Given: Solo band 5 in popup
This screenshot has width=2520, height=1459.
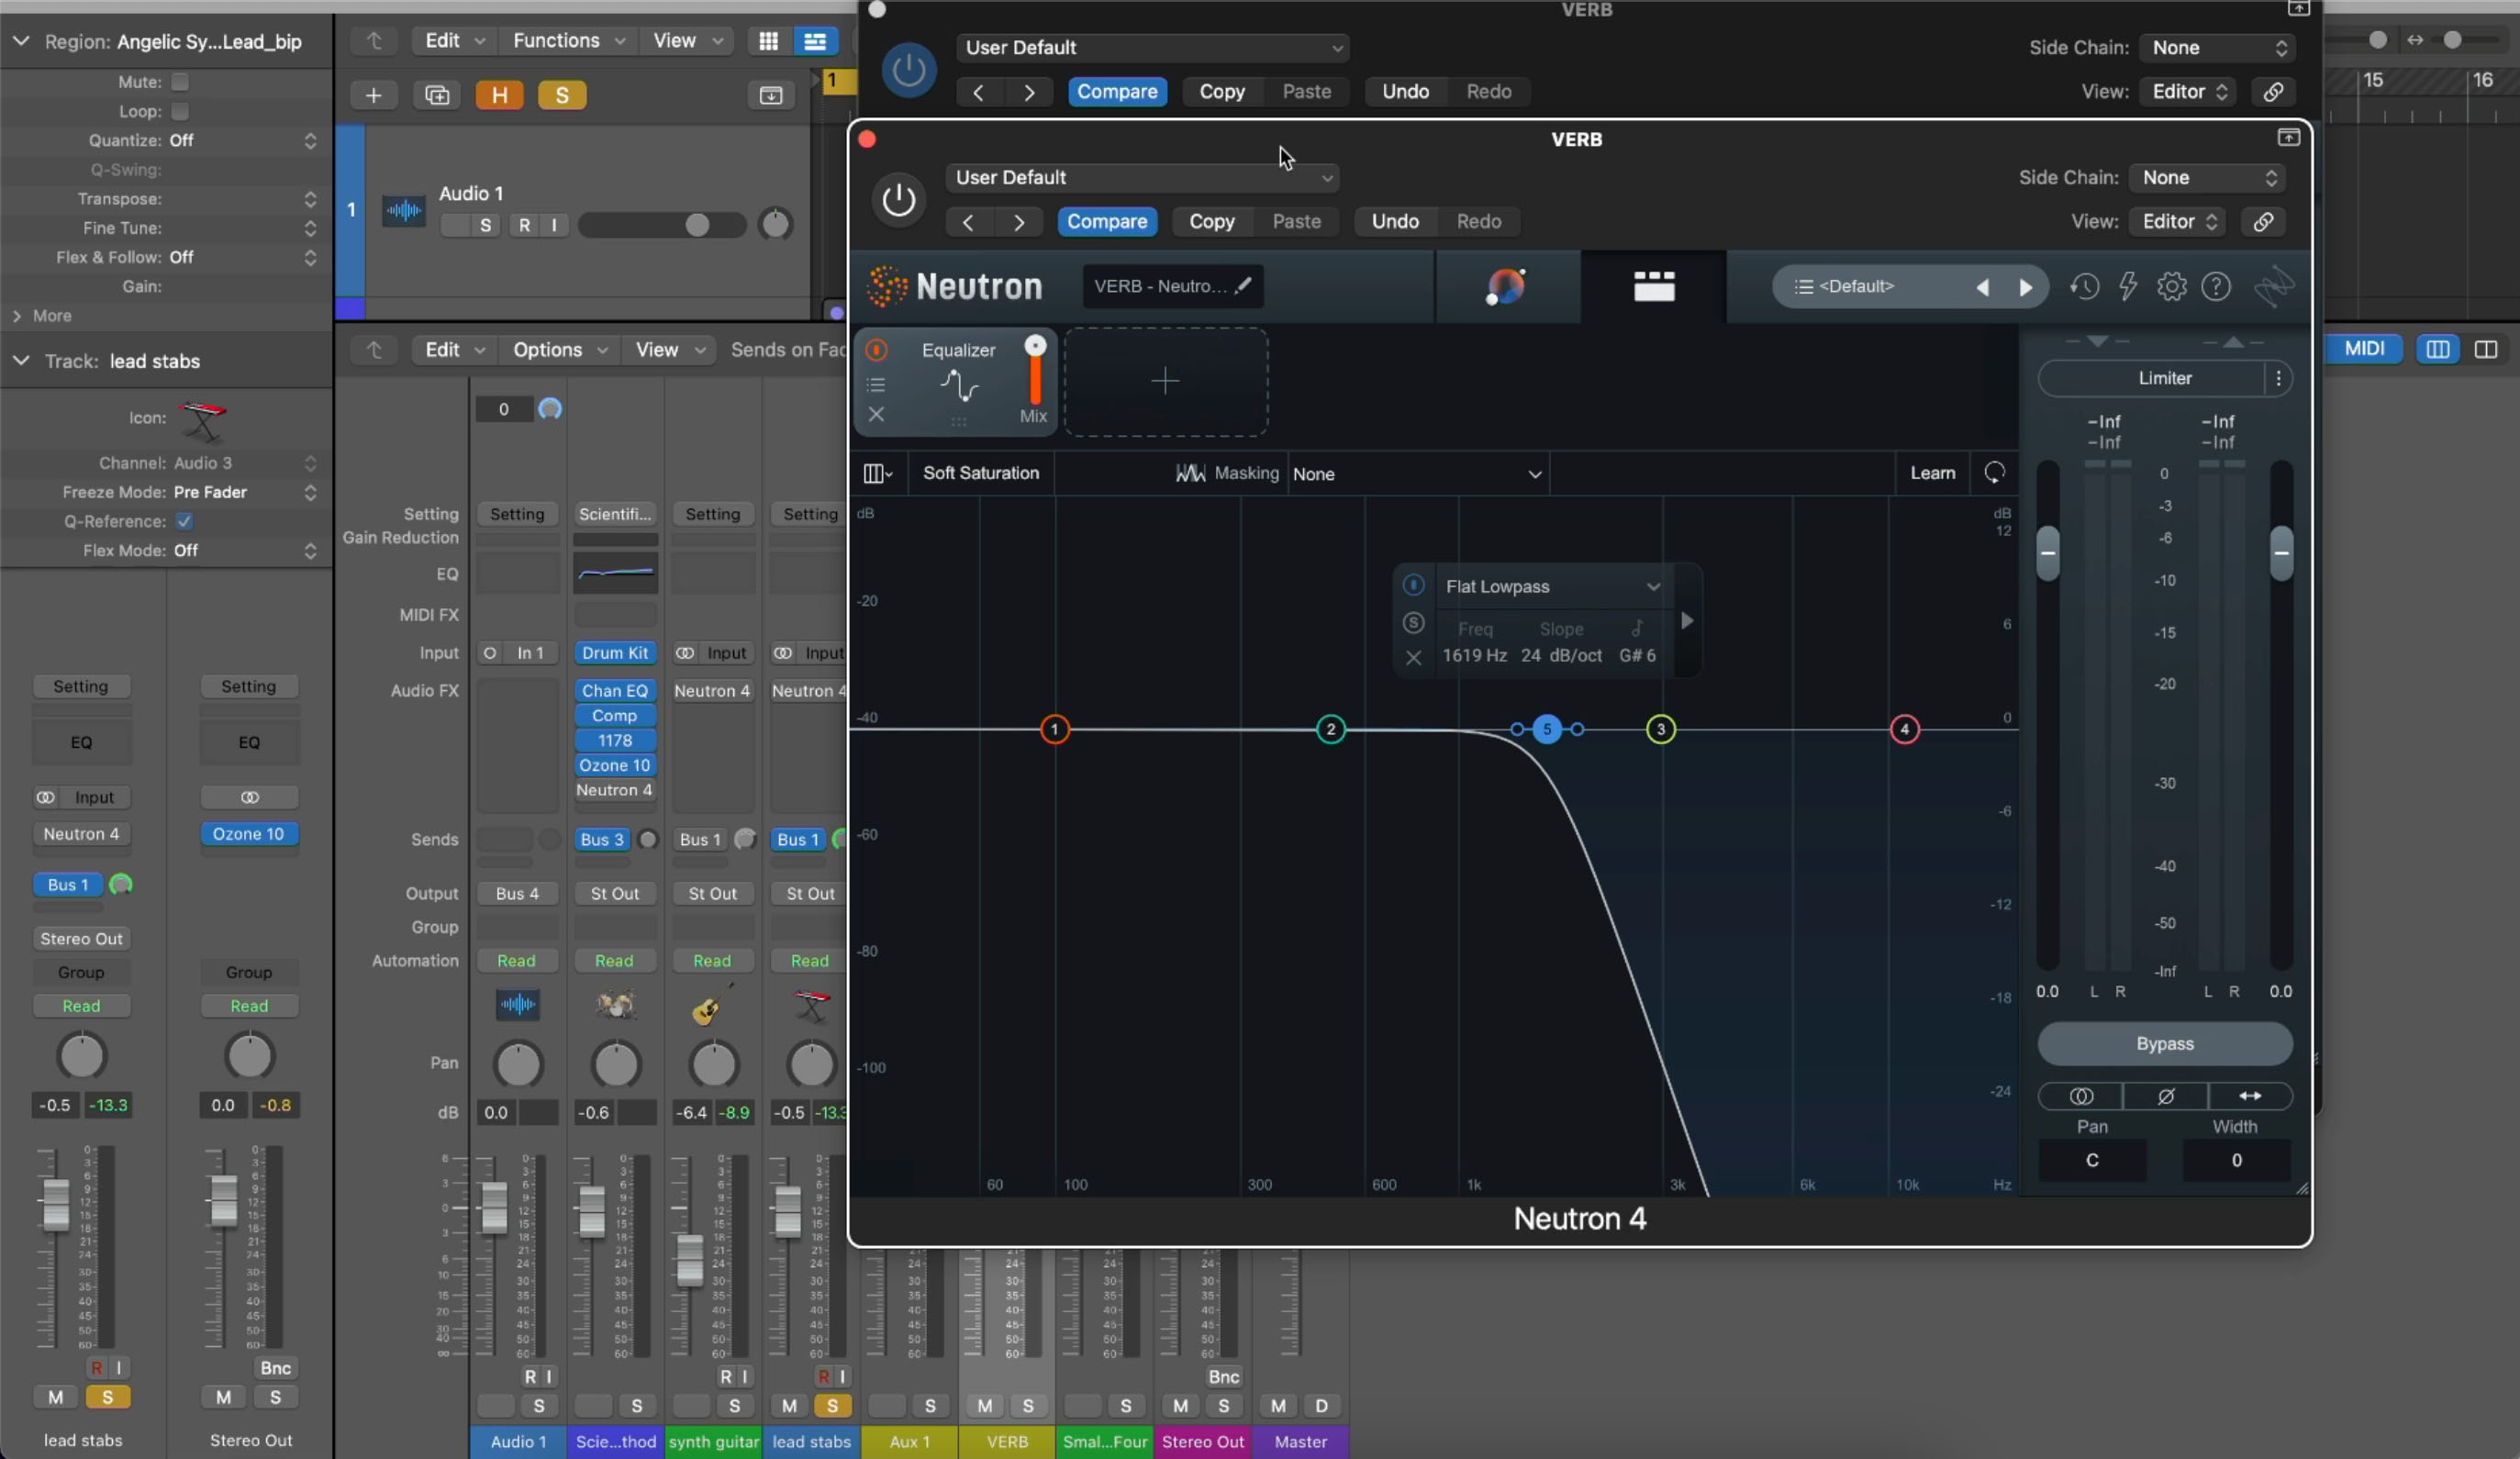Looking at the screenshot, I should pos(1413,622).
